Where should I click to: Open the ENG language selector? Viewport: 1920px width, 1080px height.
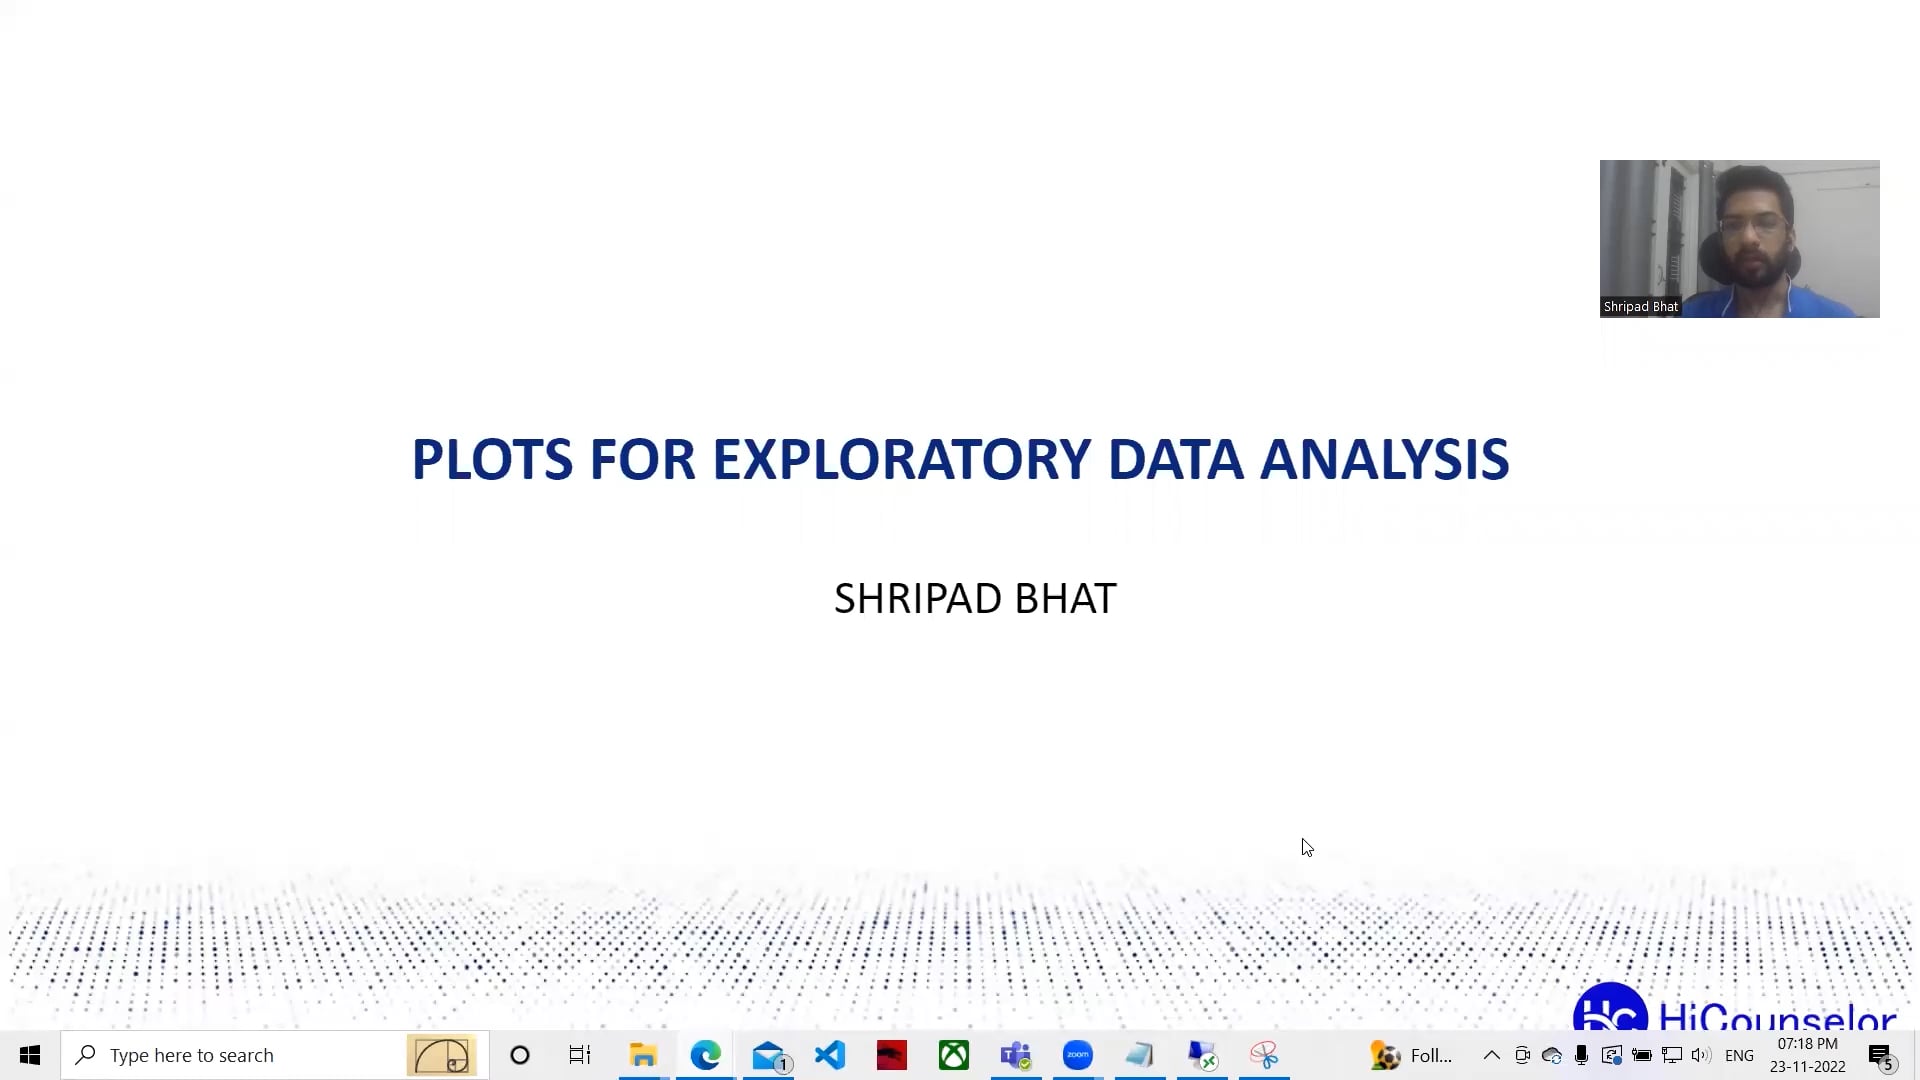1740,1055
